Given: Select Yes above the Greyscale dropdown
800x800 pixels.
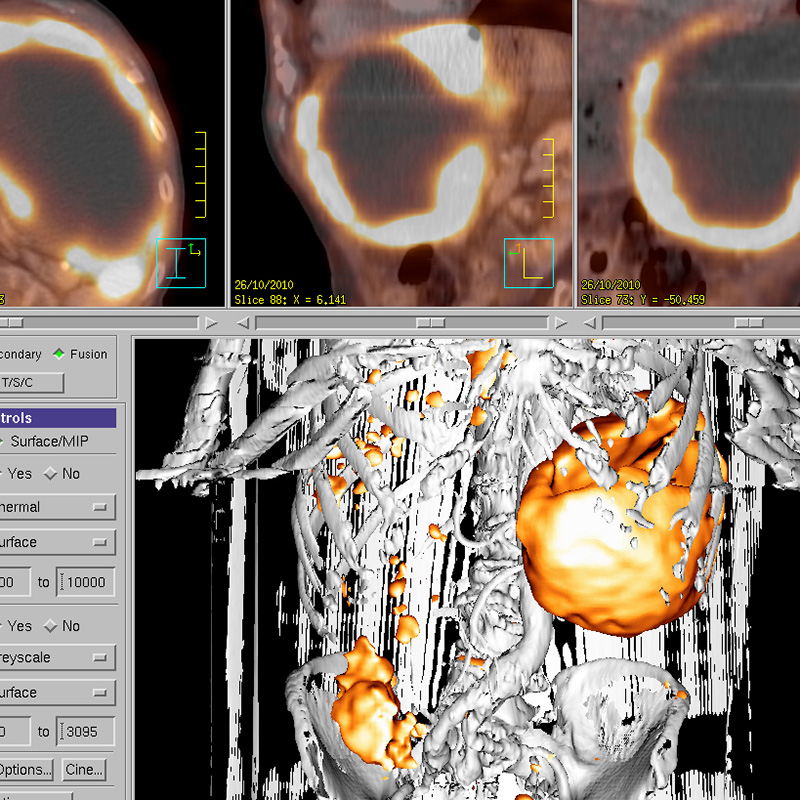Looking at the screenshot, I should click(x=16, y=626).
